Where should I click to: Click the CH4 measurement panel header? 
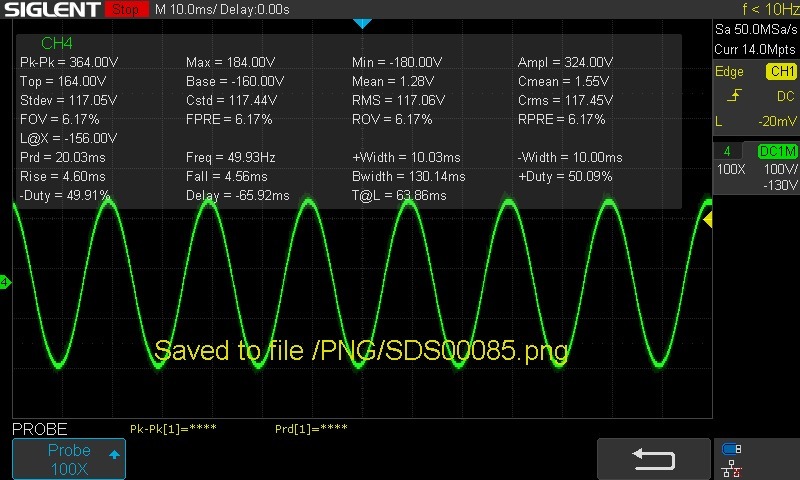[57, 43]
